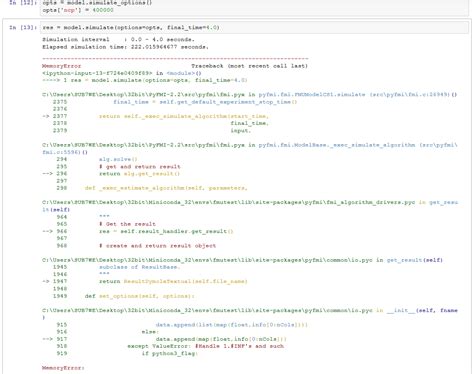Click line 1949 'def set_options(self, options):'
Screen dimensions: 474x374
124,296
